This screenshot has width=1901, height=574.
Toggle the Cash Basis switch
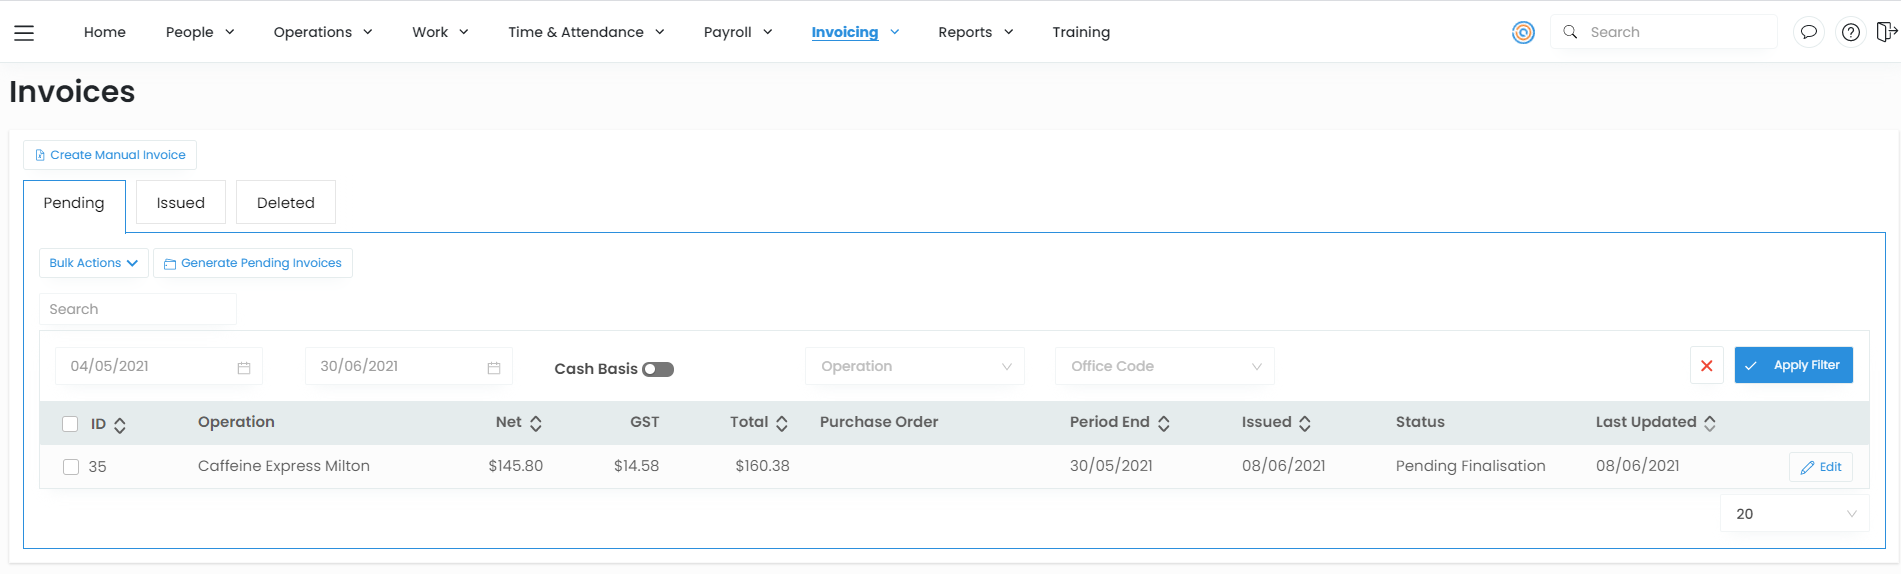click(x=658, y=369)
